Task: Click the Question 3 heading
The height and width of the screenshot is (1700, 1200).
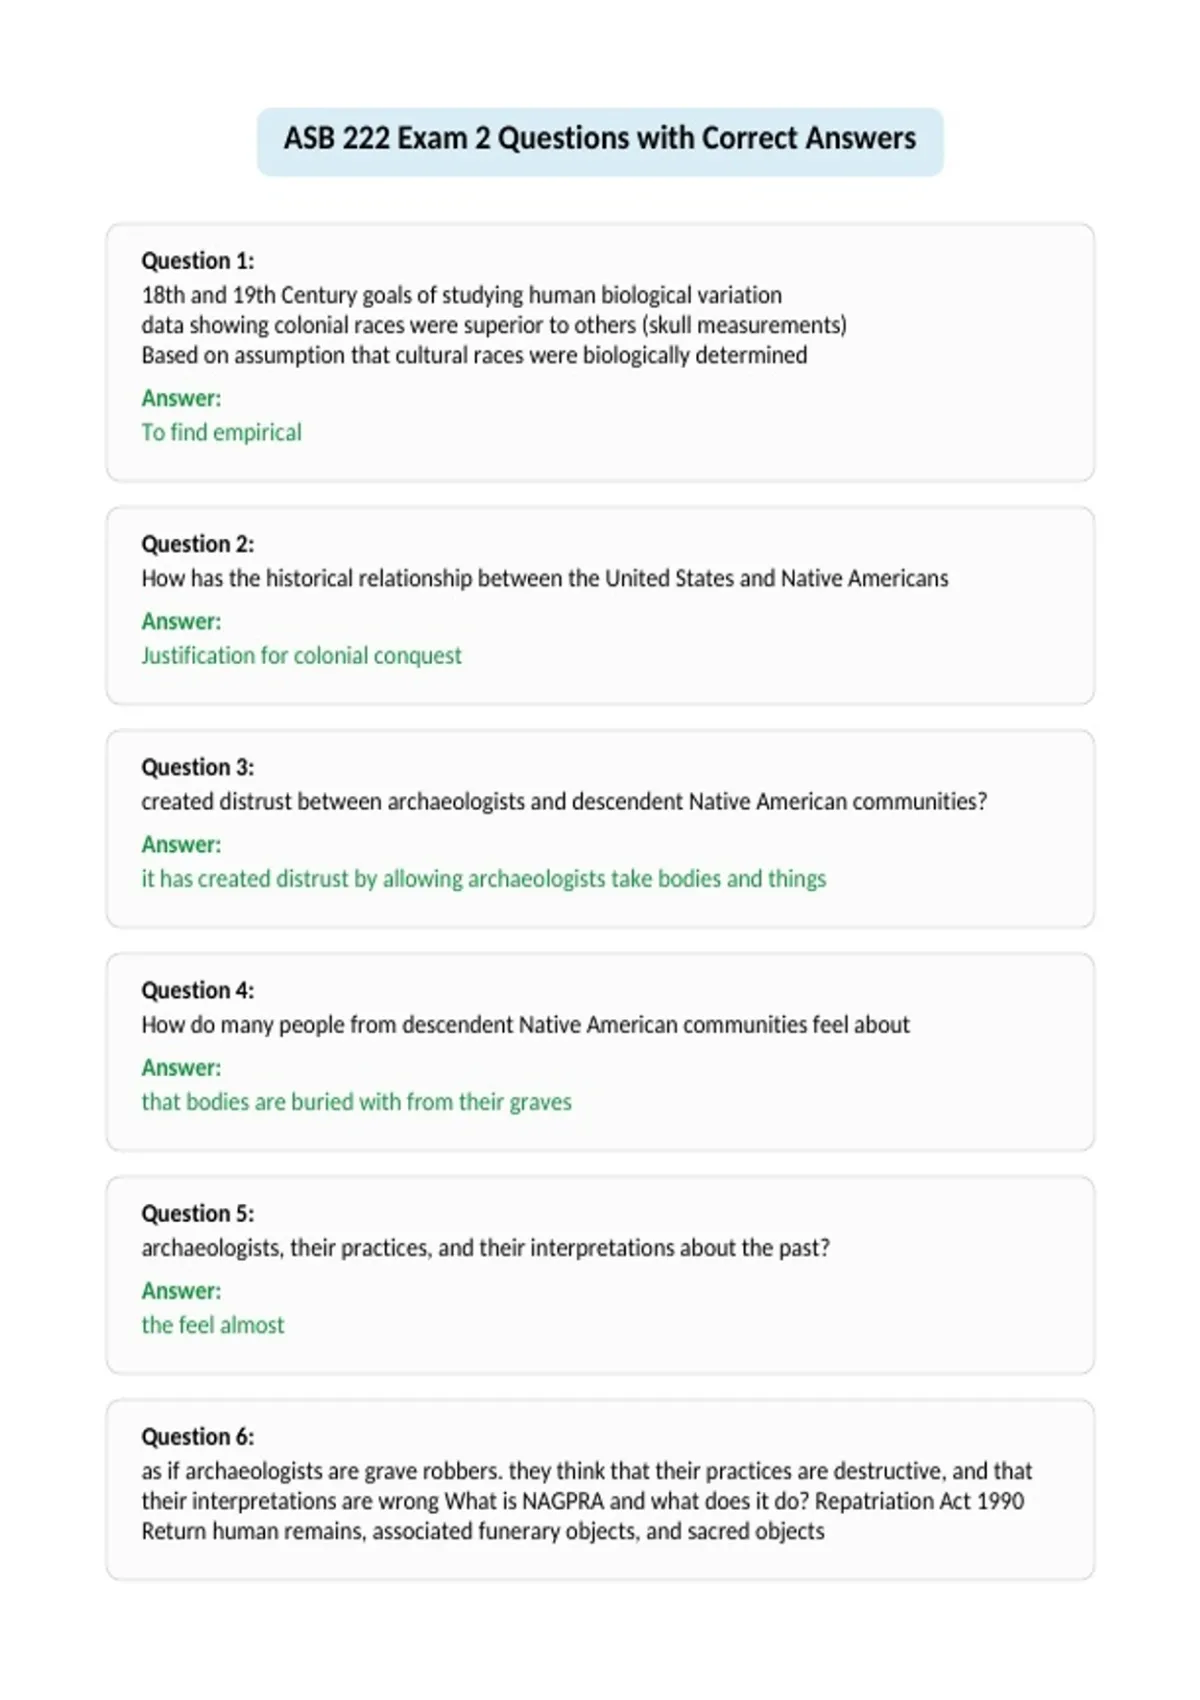Action: pyautogui.click(x=198, y=767)
